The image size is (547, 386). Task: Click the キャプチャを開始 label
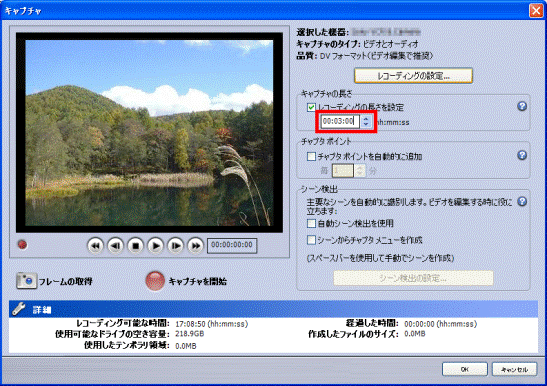[x=198, y=281]
